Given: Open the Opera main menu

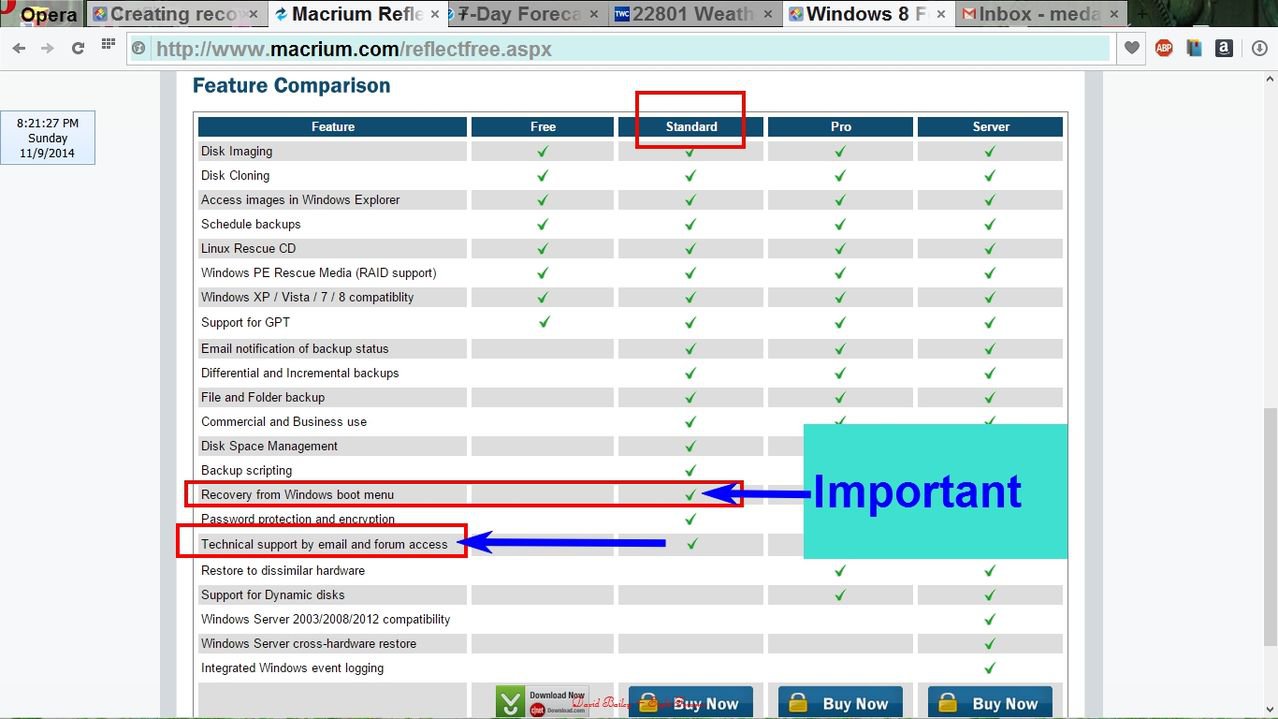Looking at the screenshot, I should click(40, 14).
